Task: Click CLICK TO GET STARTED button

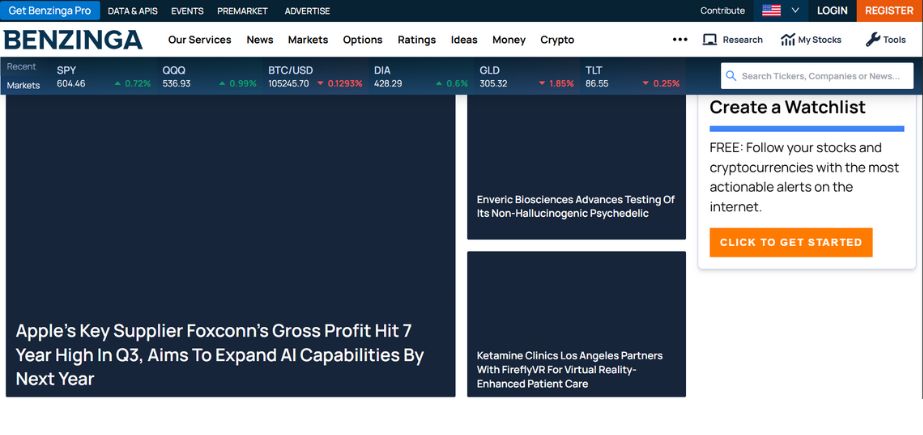Action: pos(791,243)
